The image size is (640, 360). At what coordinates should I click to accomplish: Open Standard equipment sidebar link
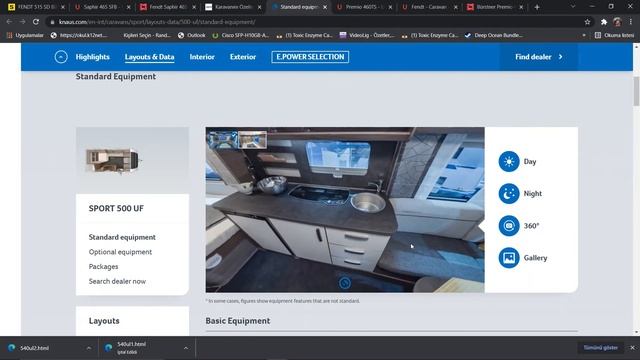122,237
